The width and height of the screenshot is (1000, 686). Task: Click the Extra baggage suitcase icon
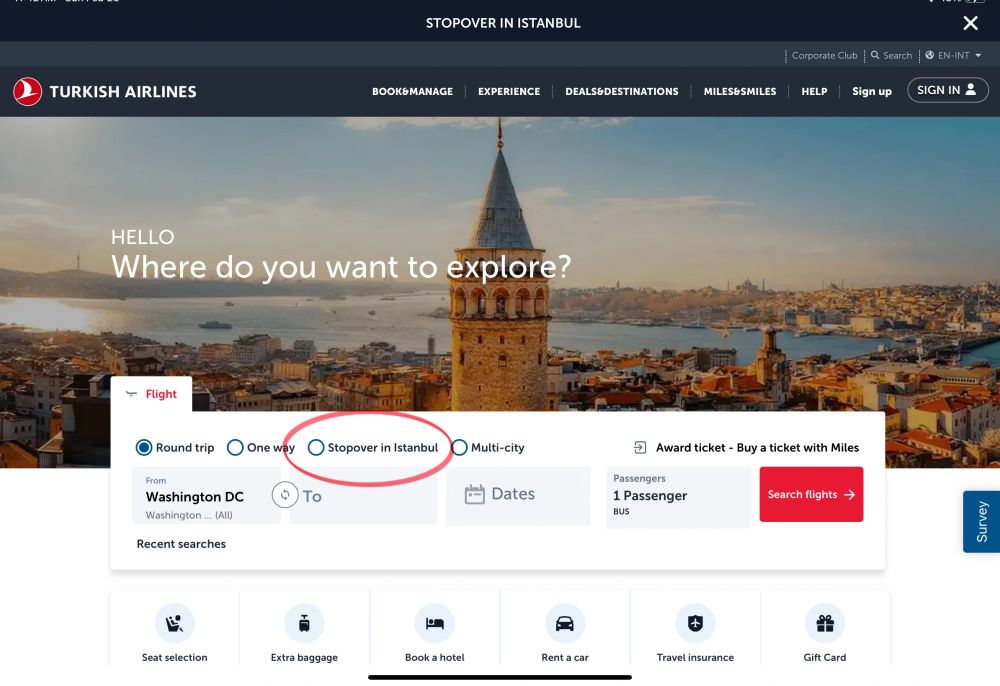pos(304,624)
